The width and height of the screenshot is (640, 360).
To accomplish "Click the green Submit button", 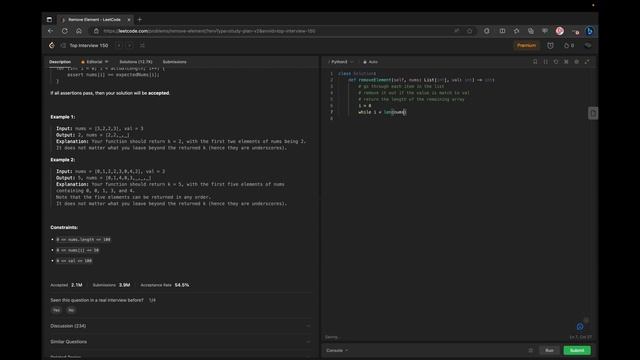I will (x=577, y=350).
